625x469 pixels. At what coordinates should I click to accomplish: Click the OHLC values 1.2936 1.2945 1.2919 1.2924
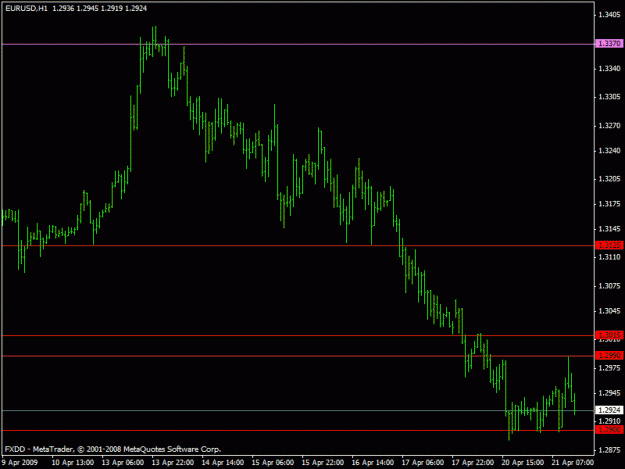pyautogui.click(x=100, y=8)
